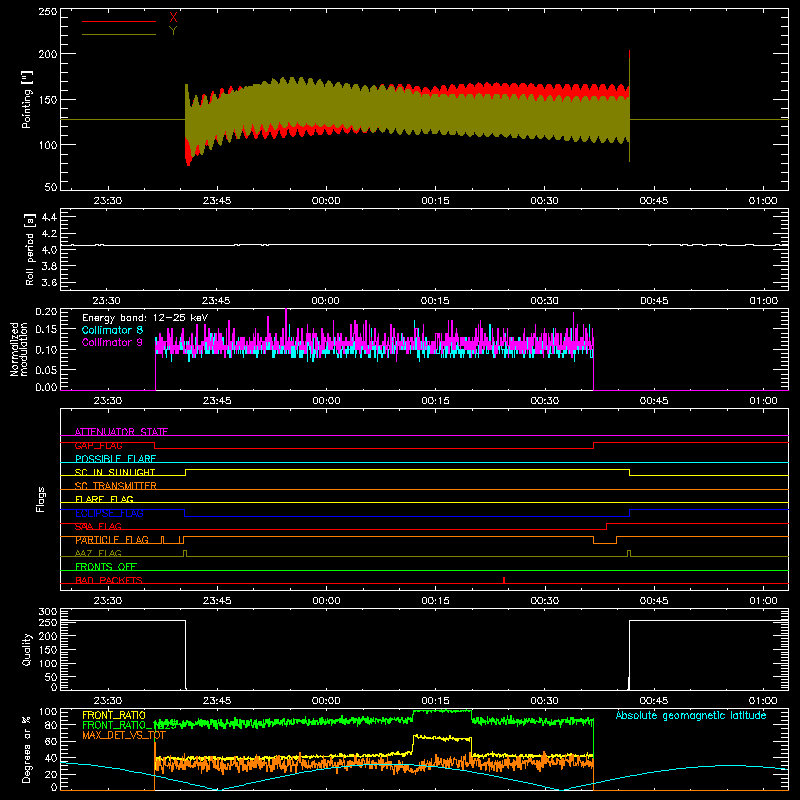Image resolution: width=800 pixels, height=800 pixels.
Task: Click the 3.6 tick on Roll period axis
Action: click(x=49, y=282)
